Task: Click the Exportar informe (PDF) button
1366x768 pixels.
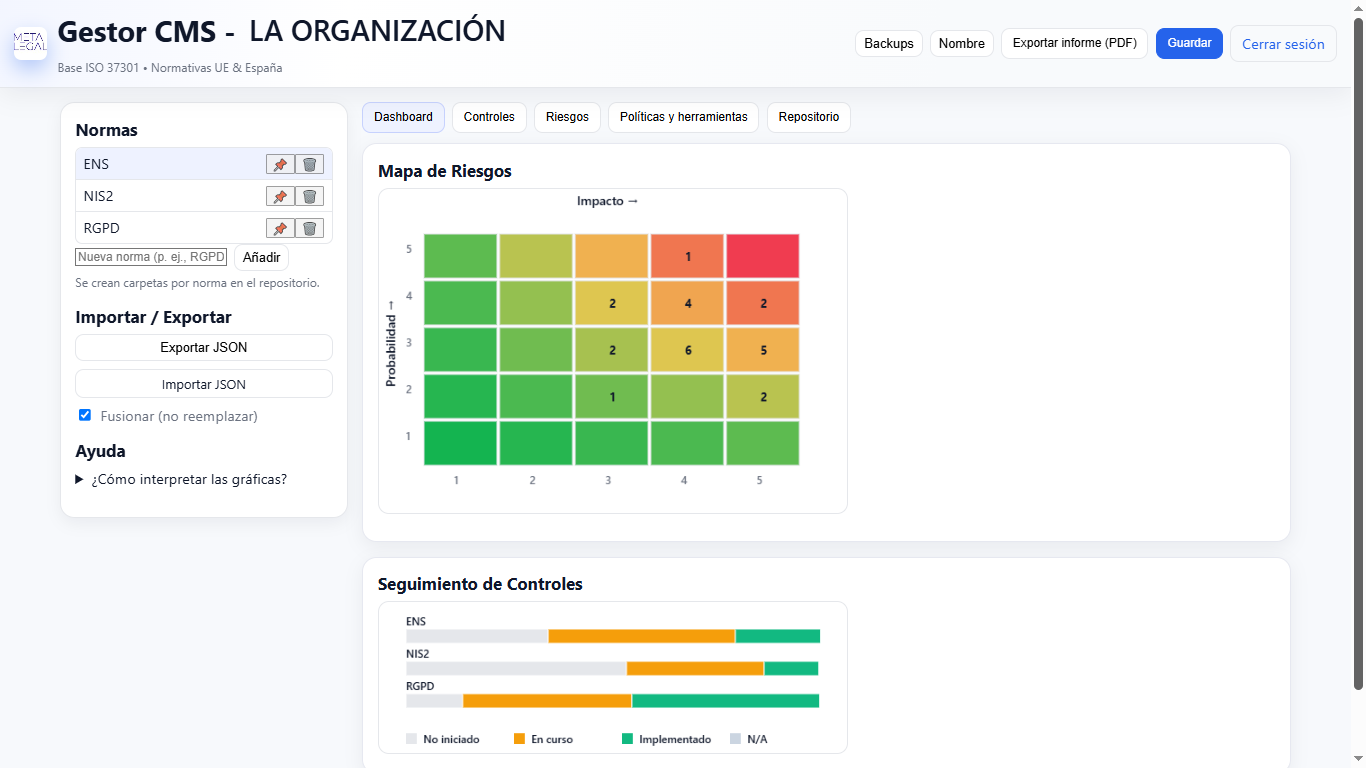Action: point(1074,43)
